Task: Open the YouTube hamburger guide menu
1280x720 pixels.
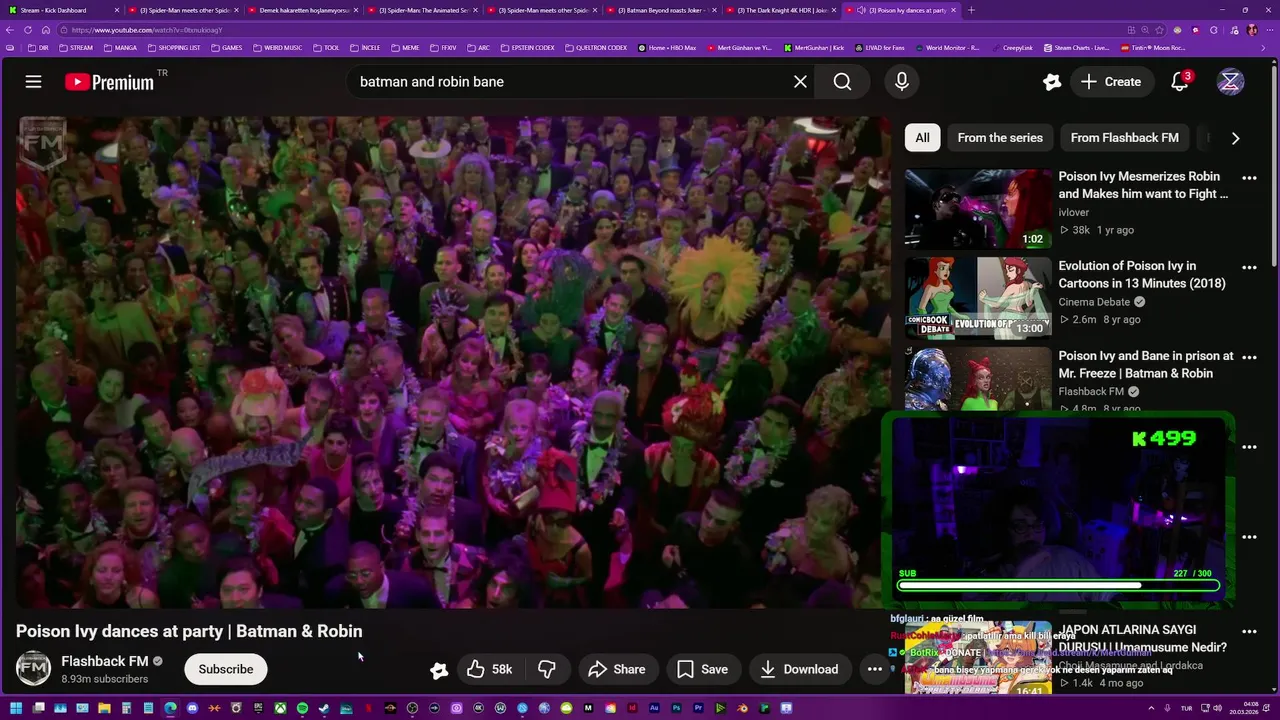Action: click(33, 82)
